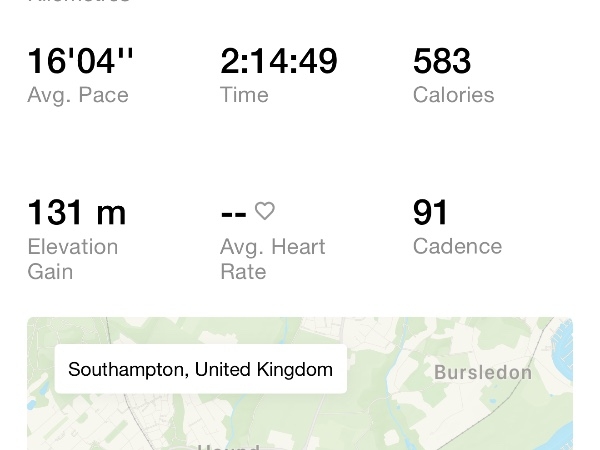Tap the Avg. Pace label
This screenshot has height=450, width=600.
78,95
